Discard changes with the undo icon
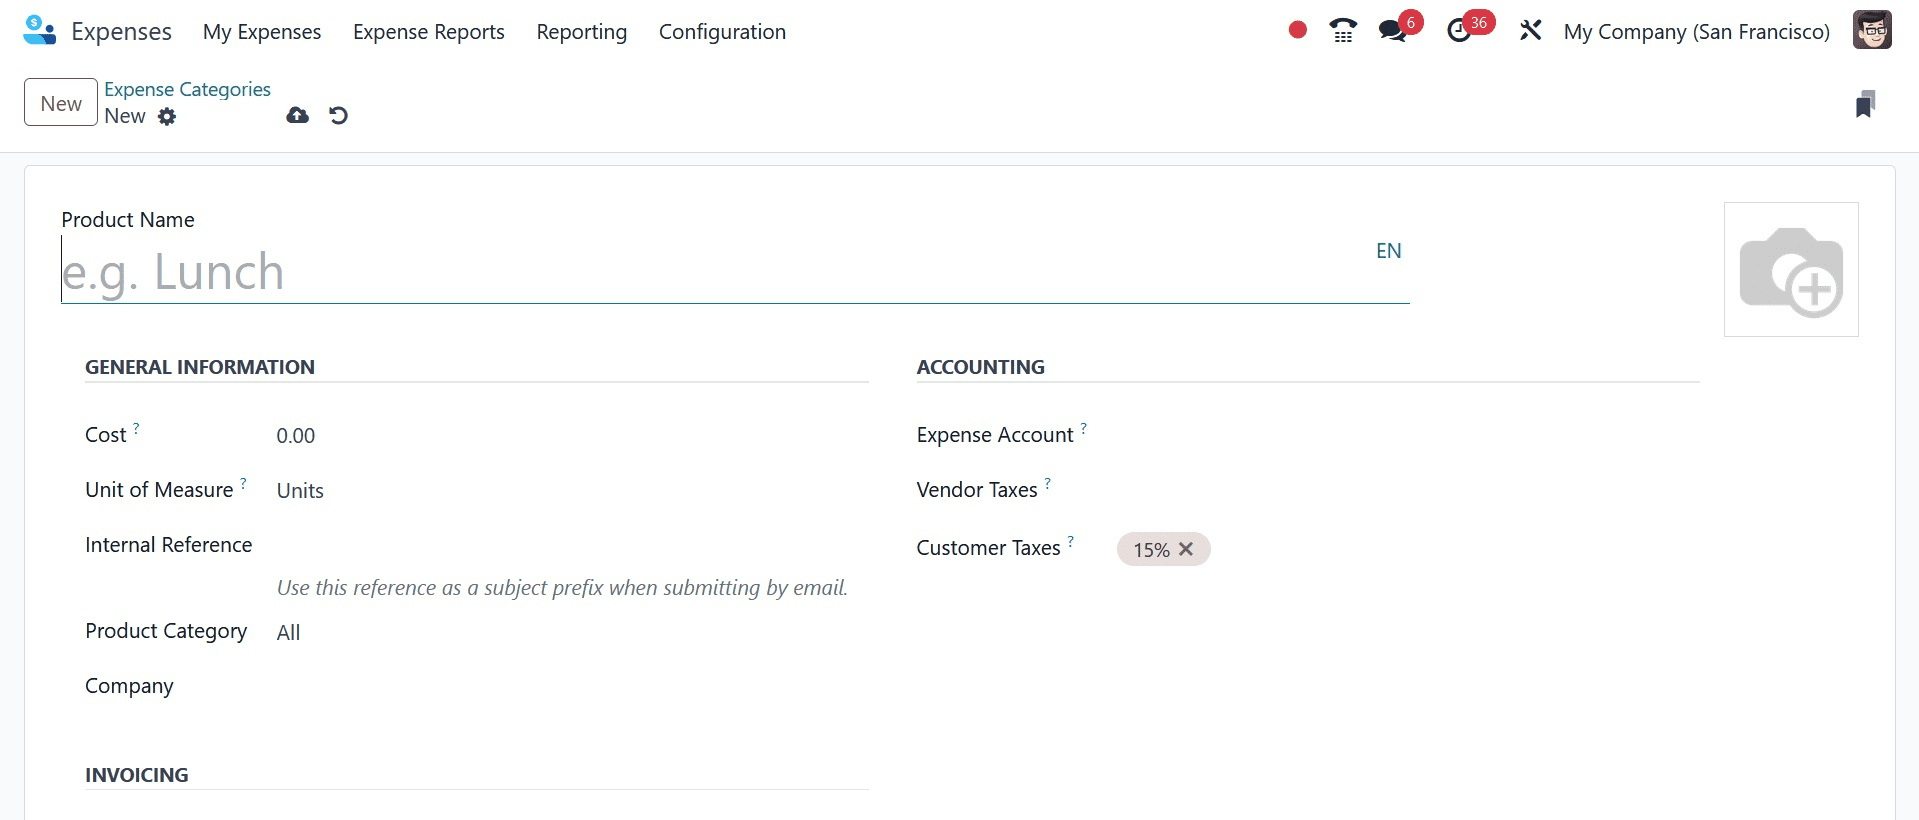 pos(338,116)
